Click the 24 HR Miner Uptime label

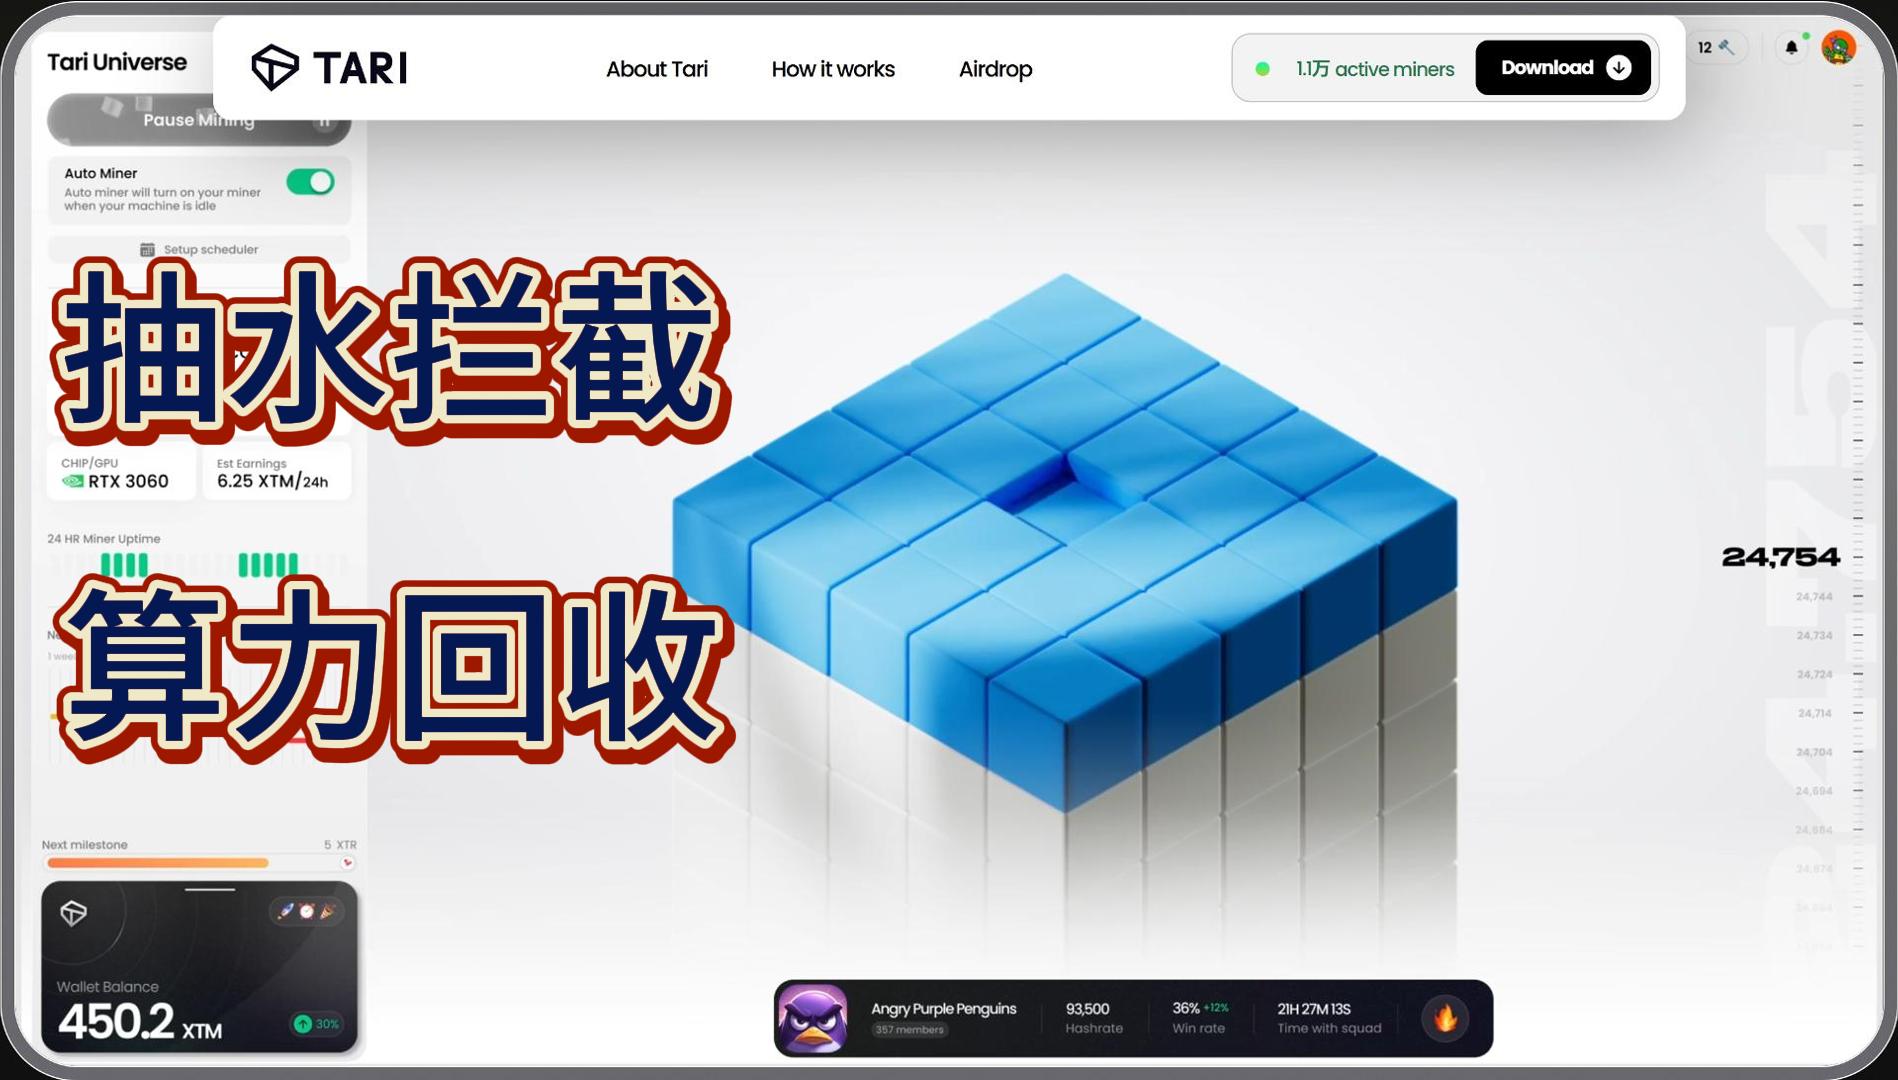pyautogui.click(x=103, y=538)
